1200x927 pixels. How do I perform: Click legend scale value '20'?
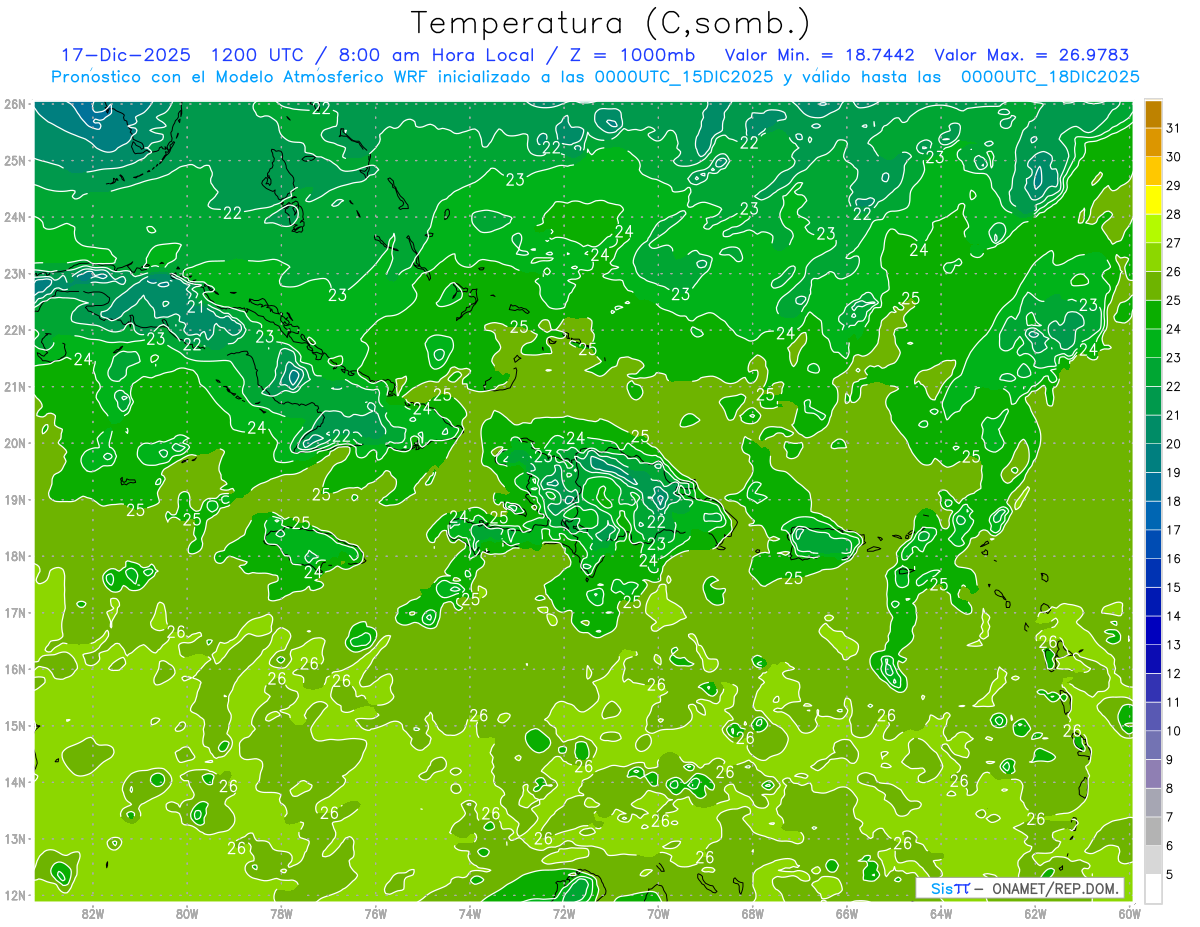(1174, 444)
